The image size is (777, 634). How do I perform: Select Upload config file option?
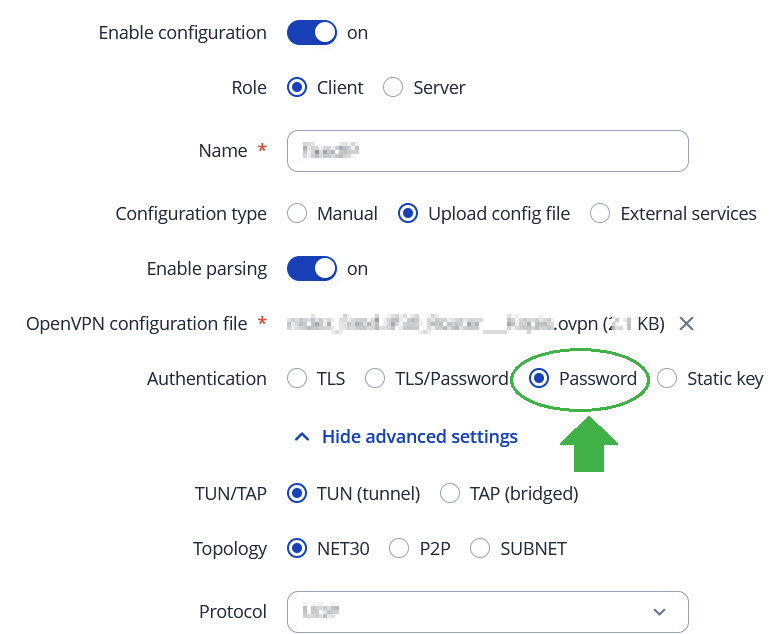(407, 214)
